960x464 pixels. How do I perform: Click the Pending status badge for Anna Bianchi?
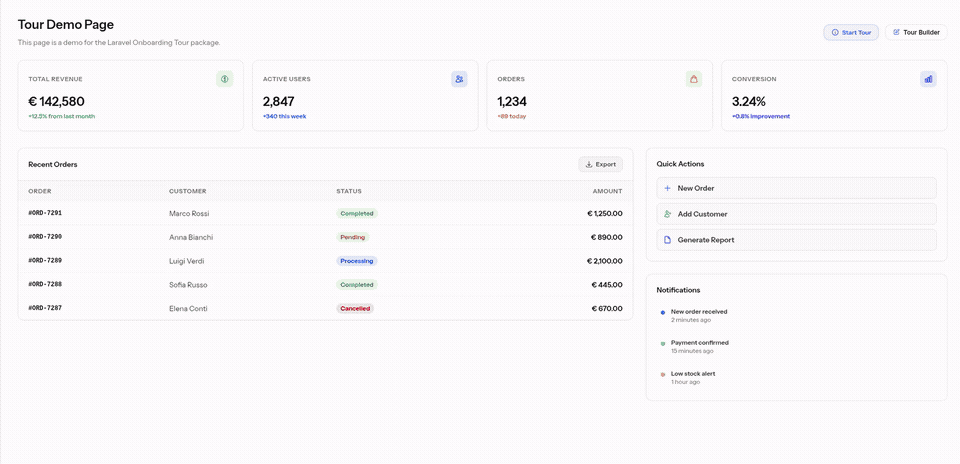(353, 237)
